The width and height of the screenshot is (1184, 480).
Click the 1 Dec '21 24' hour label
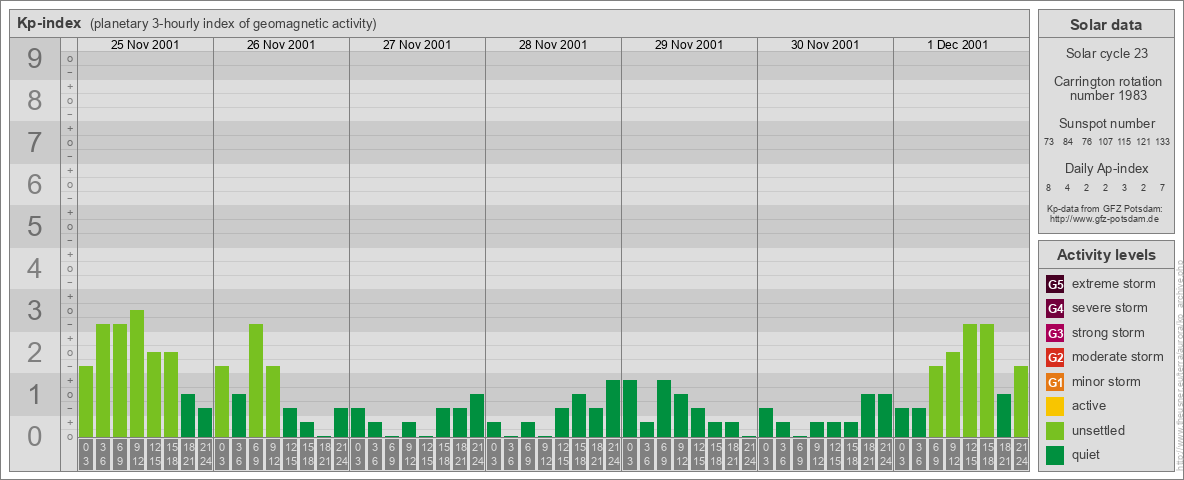[1021, 455]
